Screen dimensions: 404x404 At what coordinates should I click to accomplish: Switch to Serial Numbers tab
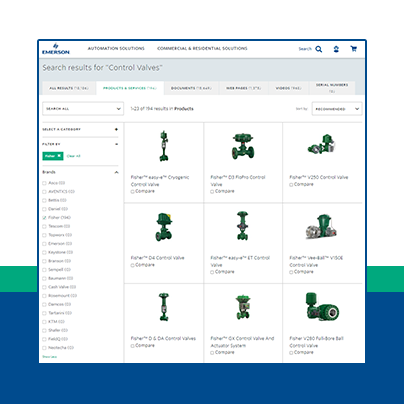pyautogui.click(x=332, y=88)
